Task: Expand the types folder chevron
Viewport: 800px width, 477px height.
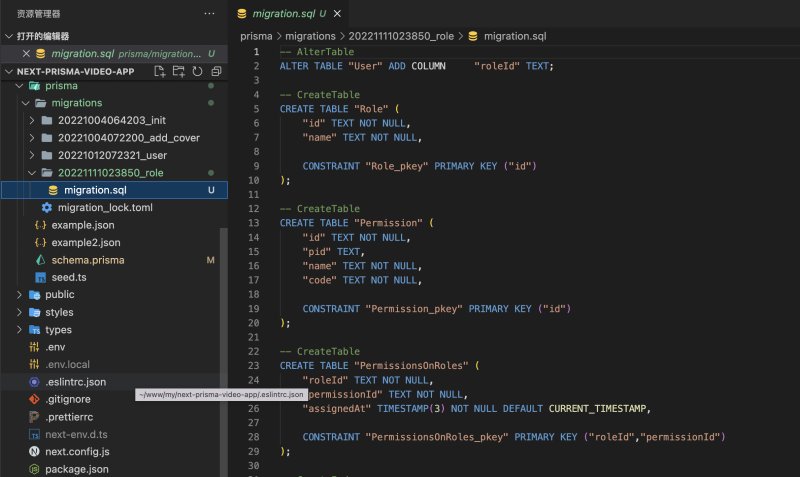Action: click(x=19, y=330)
